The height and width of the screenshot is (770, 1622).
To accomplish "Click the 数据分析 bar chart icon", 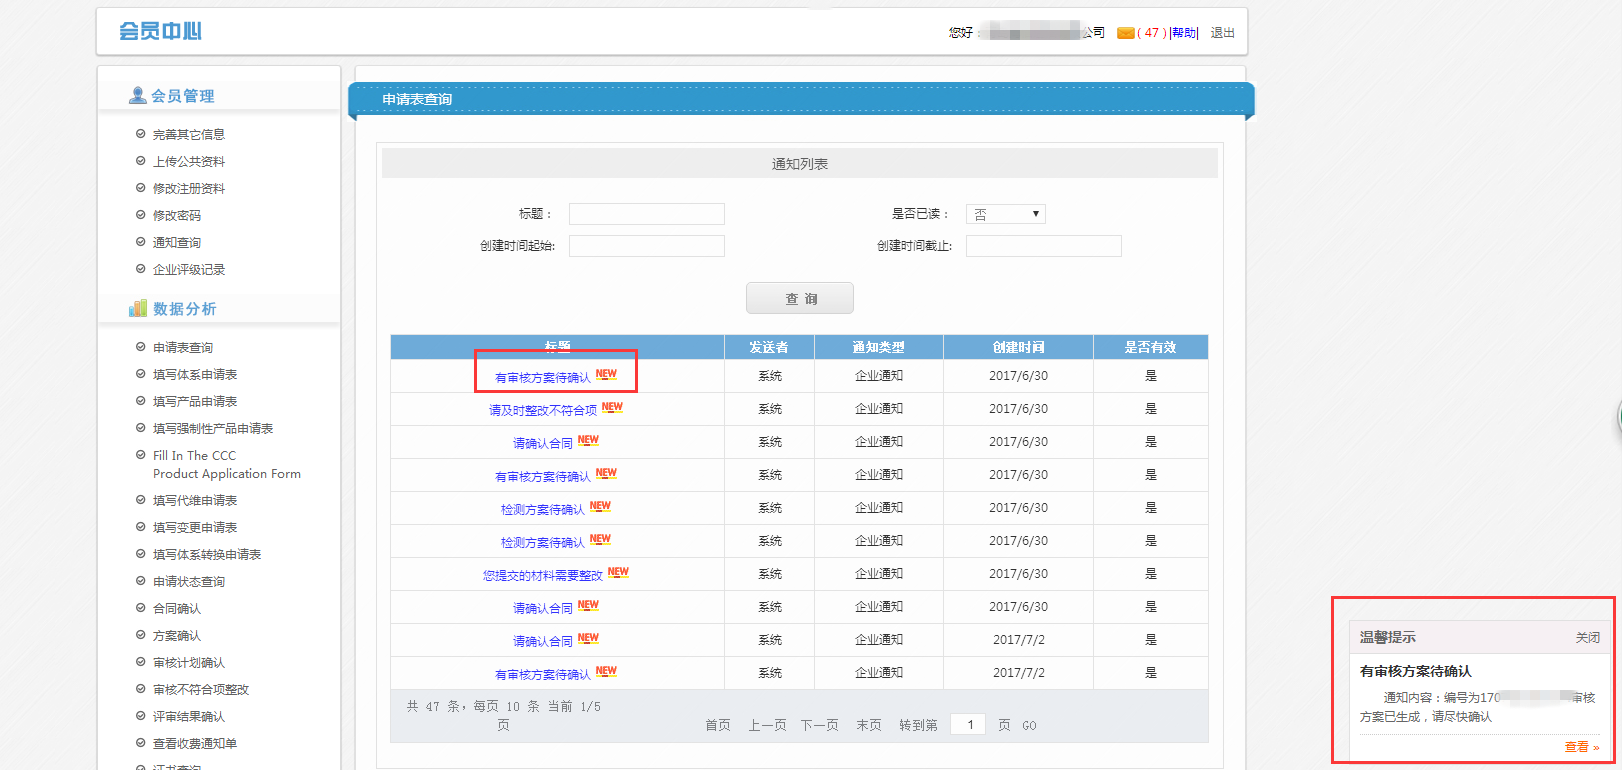I will pyautogui.click(x=138, y=308).
